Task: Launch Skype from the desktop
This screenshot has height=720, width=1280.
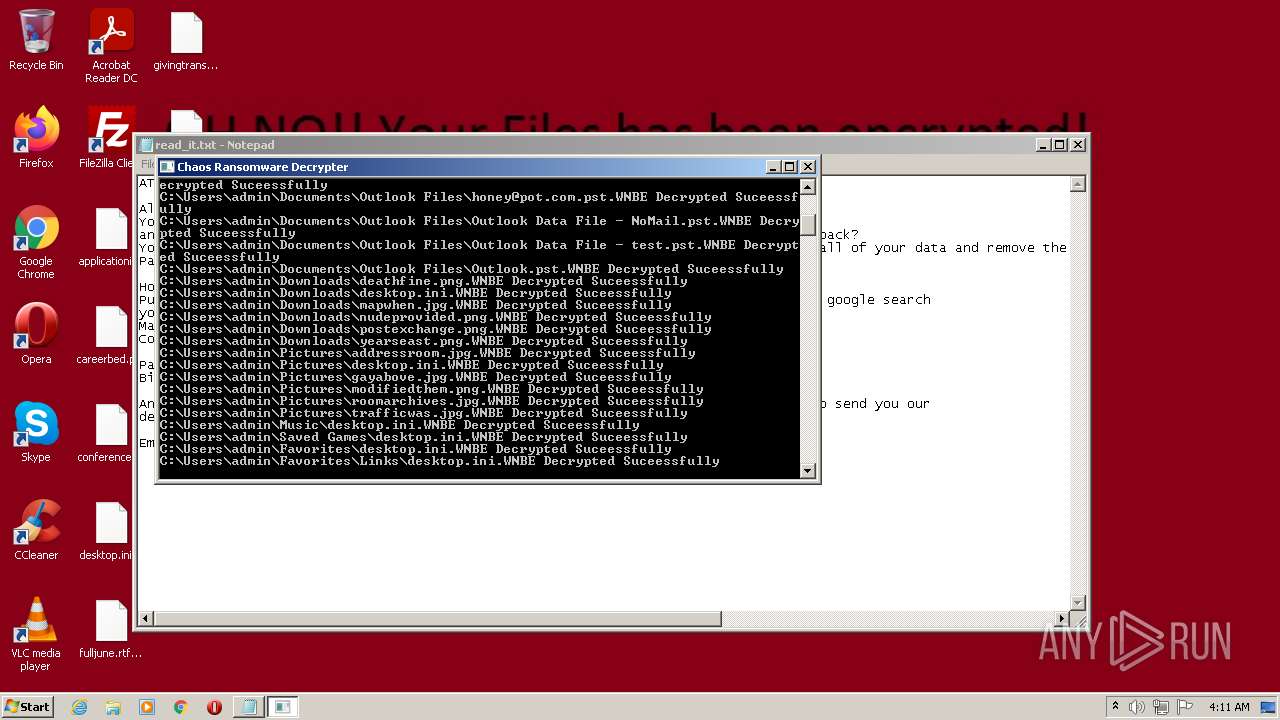Action: pyautogui.click(x=36, y=432)
